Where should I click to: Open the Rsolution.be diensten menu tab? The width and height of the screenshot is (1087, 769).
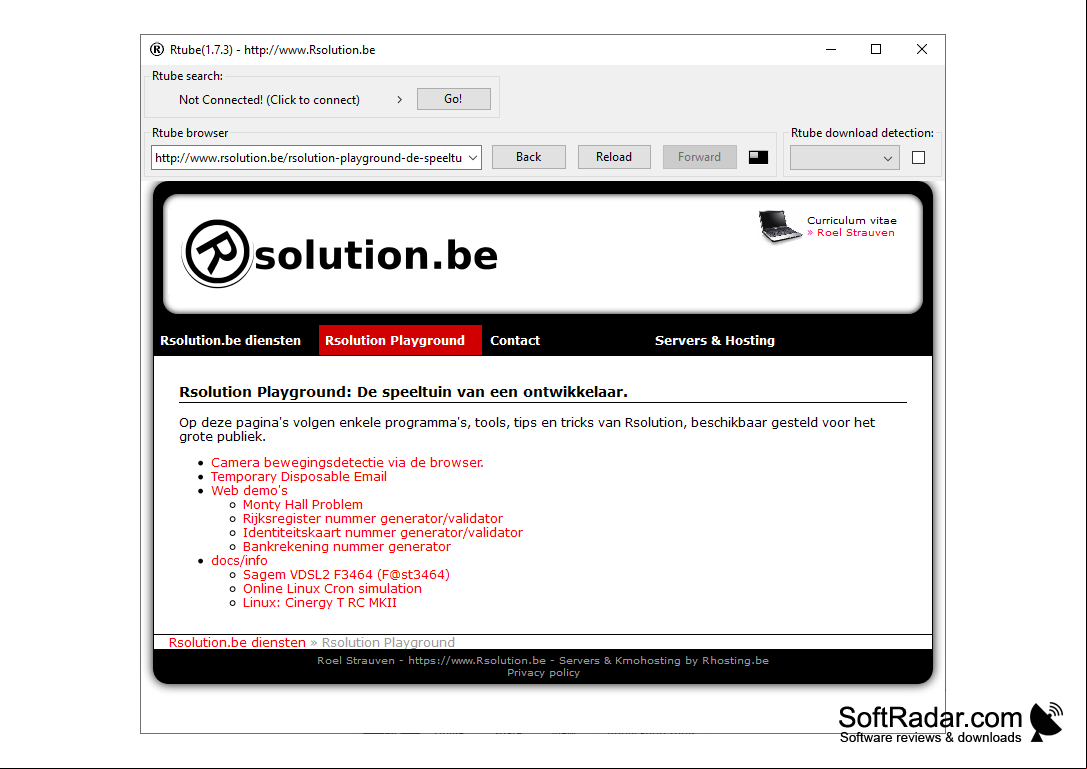pyautogui.click(x=230, y=340)
